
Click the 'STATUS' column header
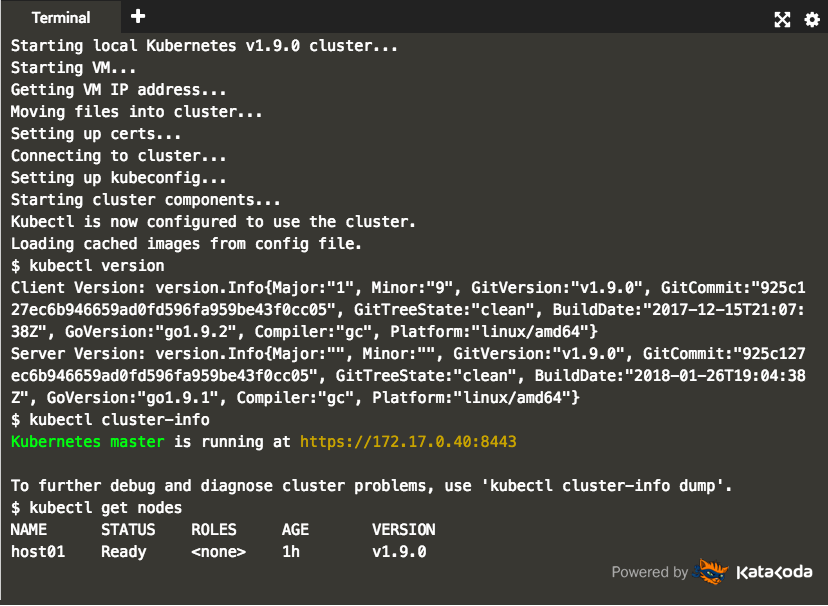coord(128,529)
